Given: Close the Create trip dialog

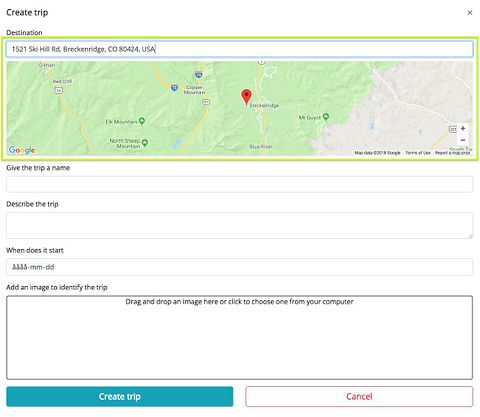Looking at the screenshot, I should [x=470, y=13].
